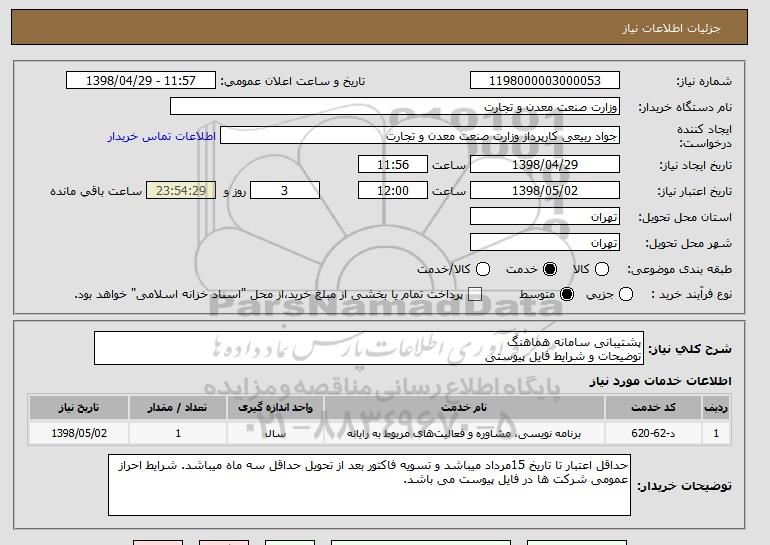Viewport: 770px width, 545px height.
Task: Select the جزیی purchase type radio
Action: point(626,294)
